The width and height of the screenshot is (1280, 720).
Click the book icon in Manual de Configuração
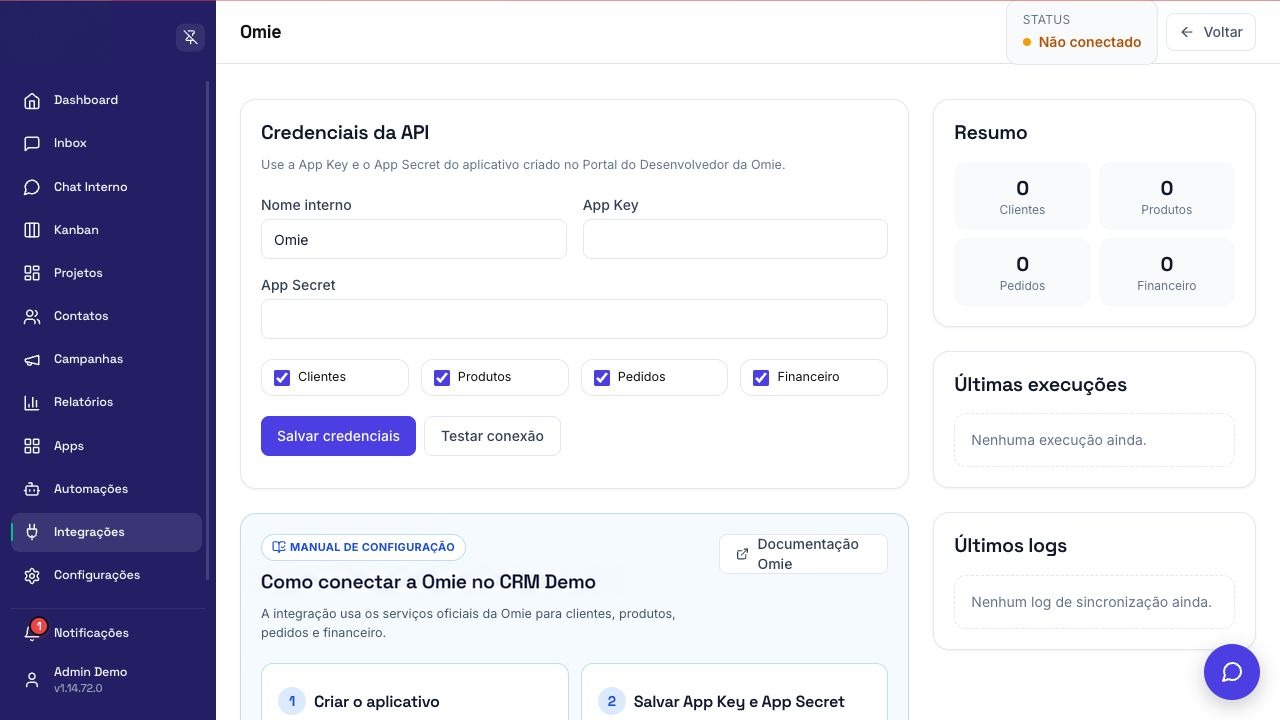pos(279,547)
